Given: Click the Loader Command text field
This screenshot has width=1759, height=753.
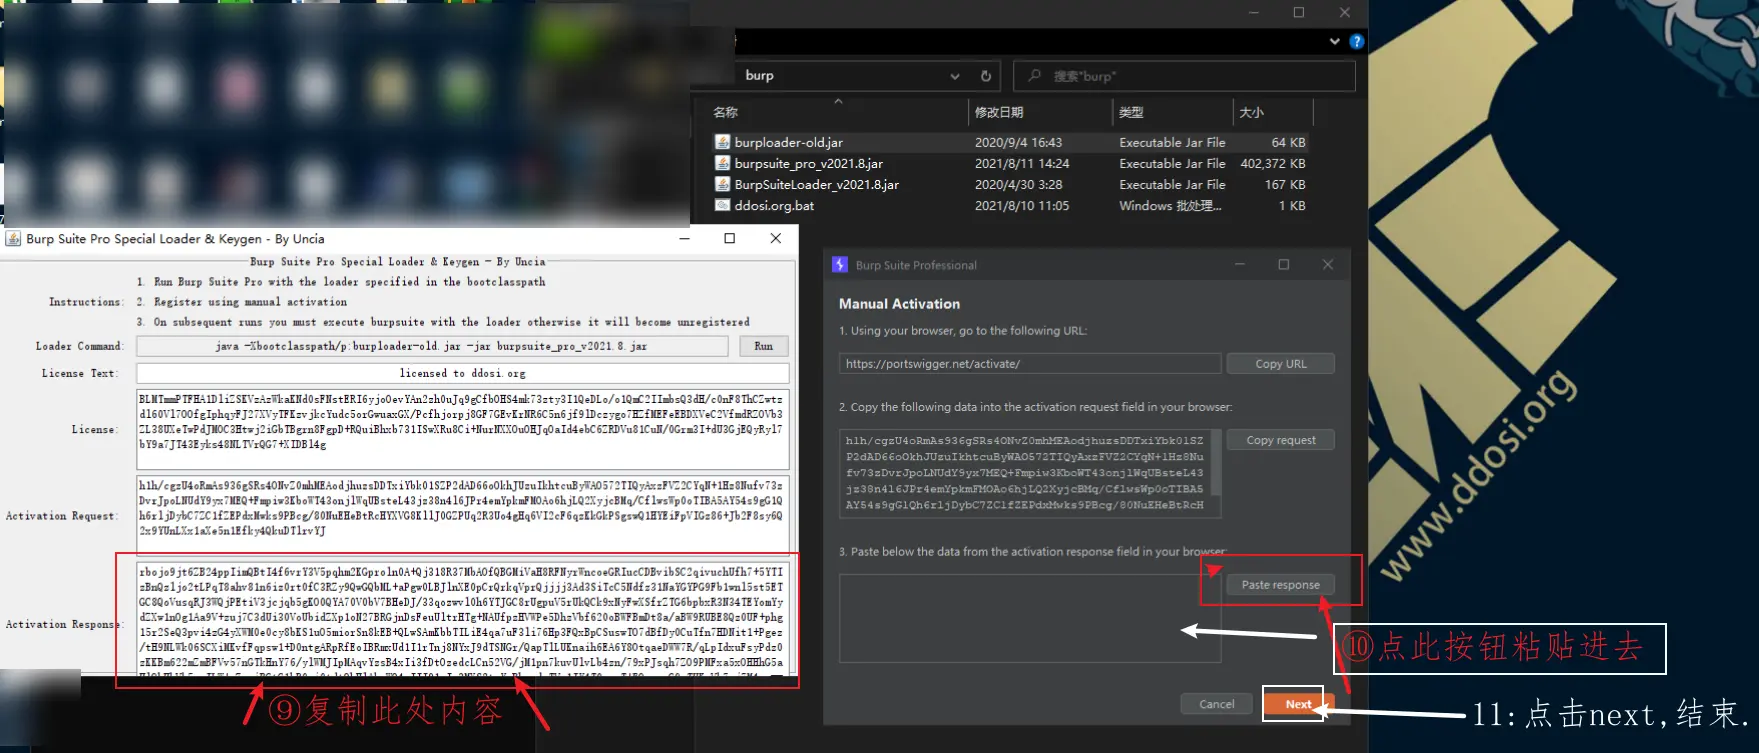Looking at the screenshot, I should pos(432,346).
